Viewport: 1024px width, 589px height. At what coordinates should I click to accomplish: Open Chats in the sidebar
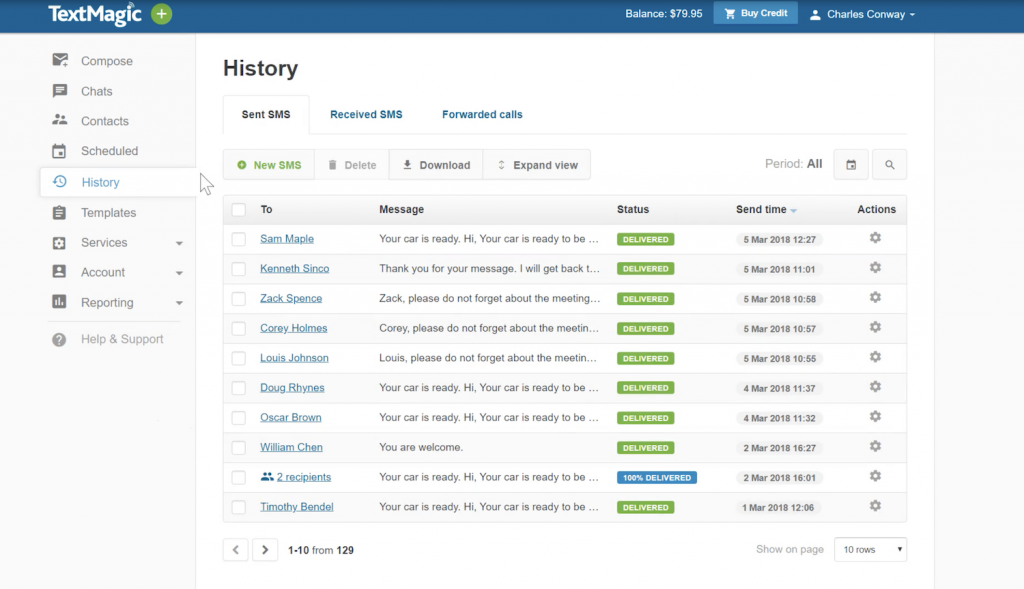click(x=96, y=91)
